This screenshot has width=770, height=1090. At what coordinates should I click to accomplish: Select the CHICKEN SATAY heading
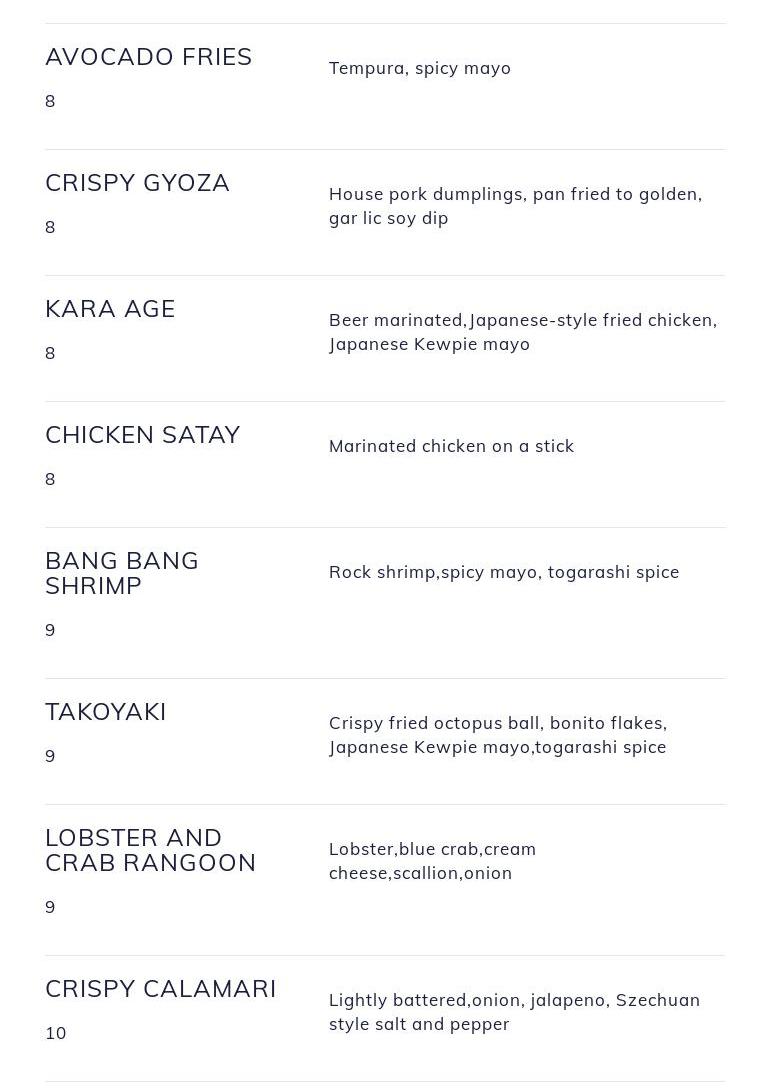pos(142,434)
